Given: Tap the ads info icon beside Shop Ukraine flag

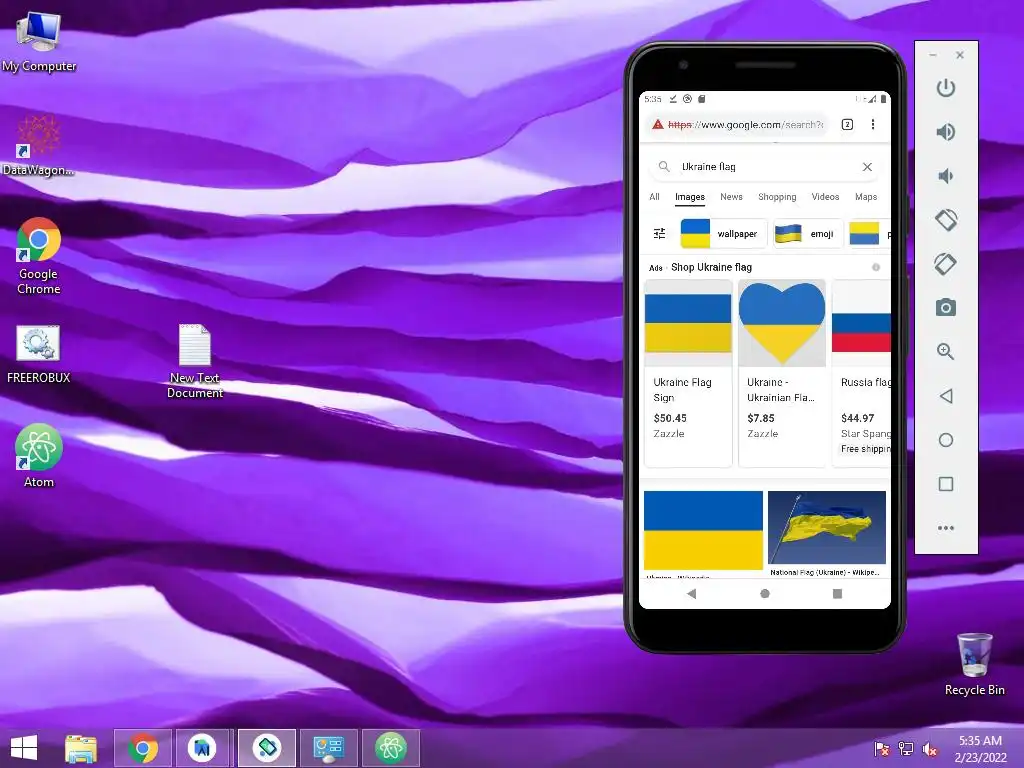Looking at the screenshot, I should coord(876,267).
